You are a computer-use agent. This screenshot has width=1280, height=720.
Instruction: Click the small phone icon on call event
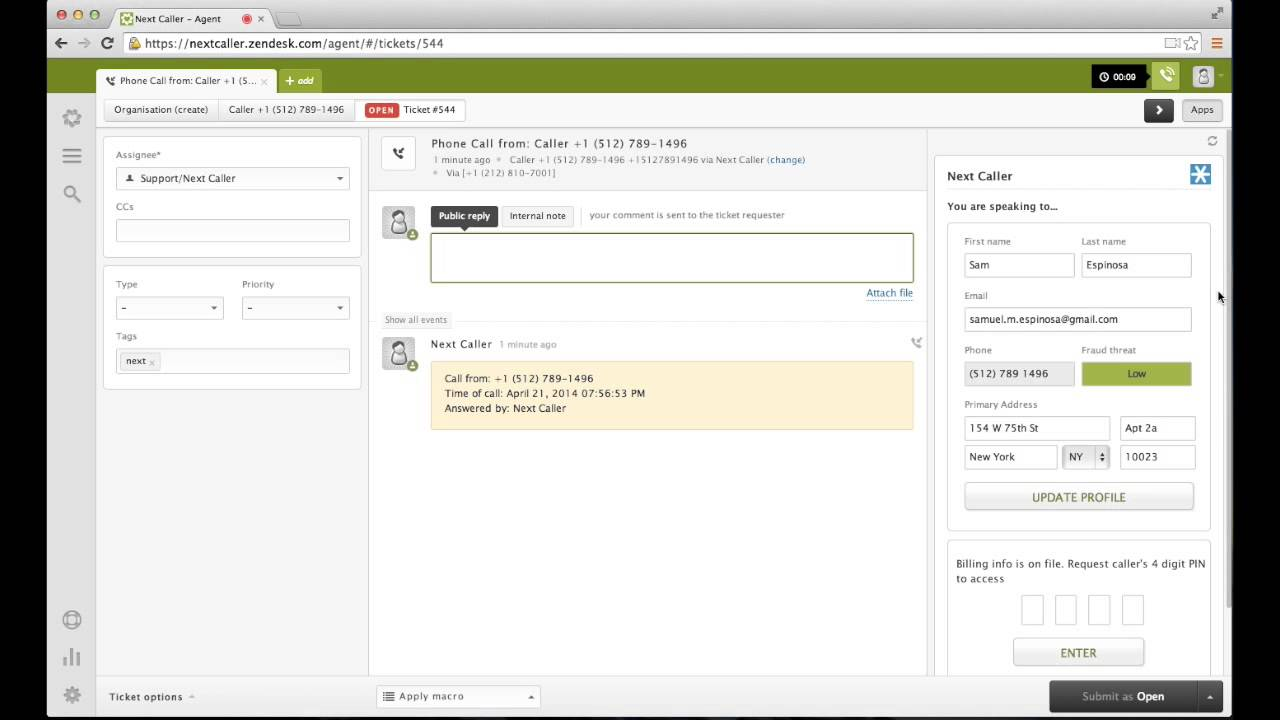(916, 343)
